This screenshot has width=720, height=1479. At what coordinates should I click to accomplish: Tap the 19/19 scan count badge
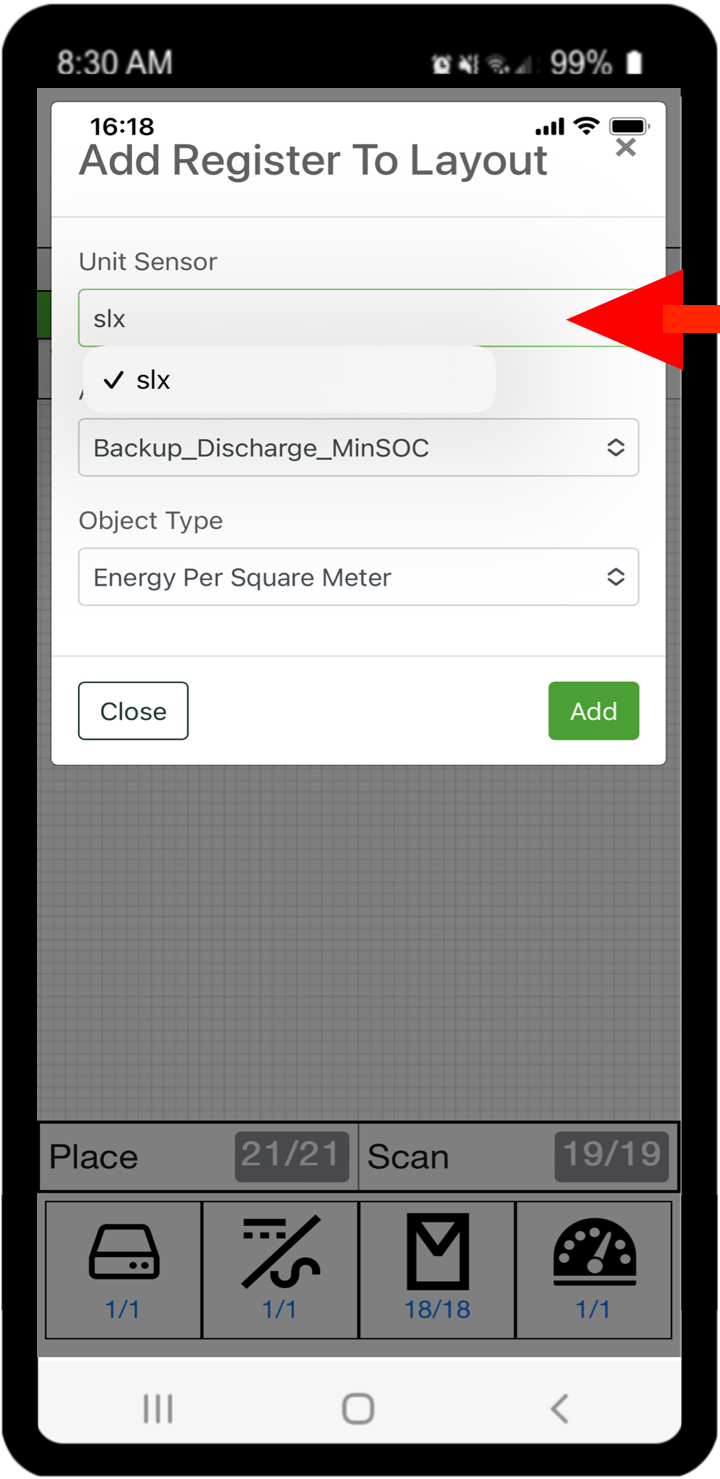point(611,1156)
